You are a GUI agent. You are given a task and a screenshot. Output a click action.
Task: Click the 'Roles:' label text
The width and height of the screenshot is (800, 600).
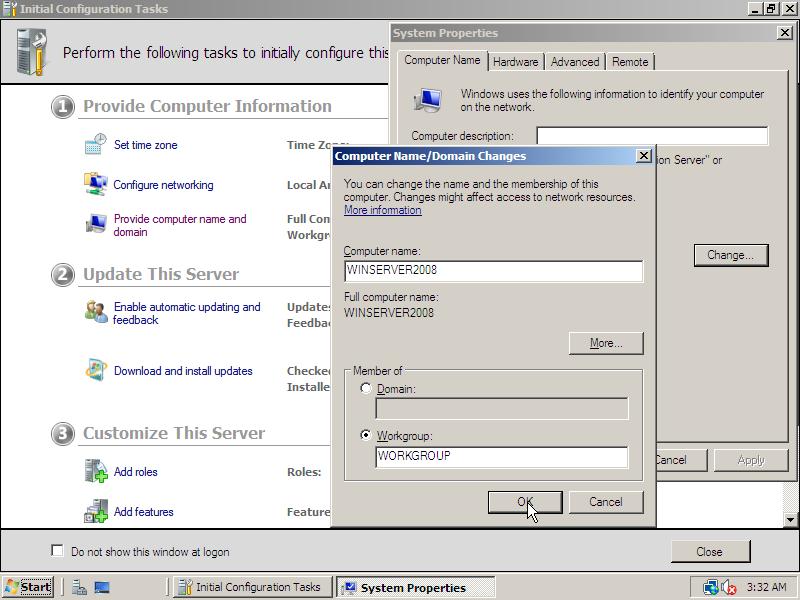pos(304,472)
